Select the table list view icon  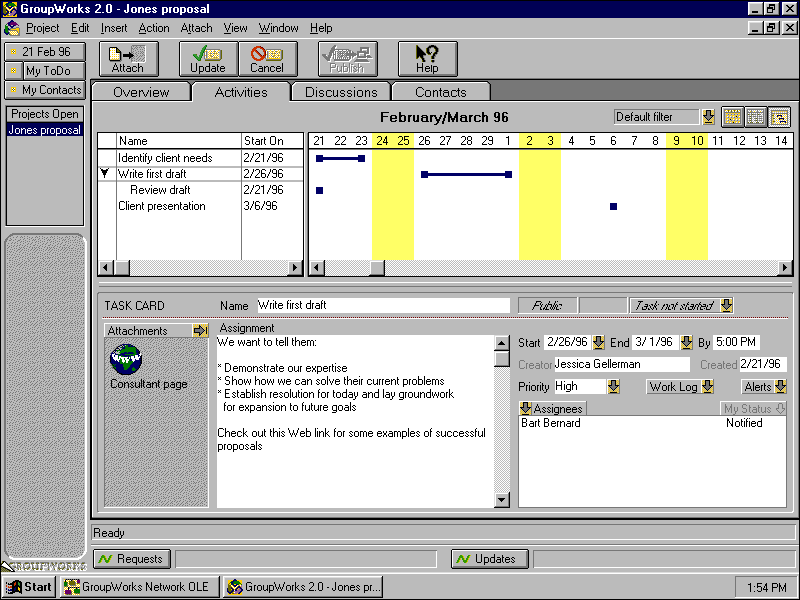pos(756,117)
